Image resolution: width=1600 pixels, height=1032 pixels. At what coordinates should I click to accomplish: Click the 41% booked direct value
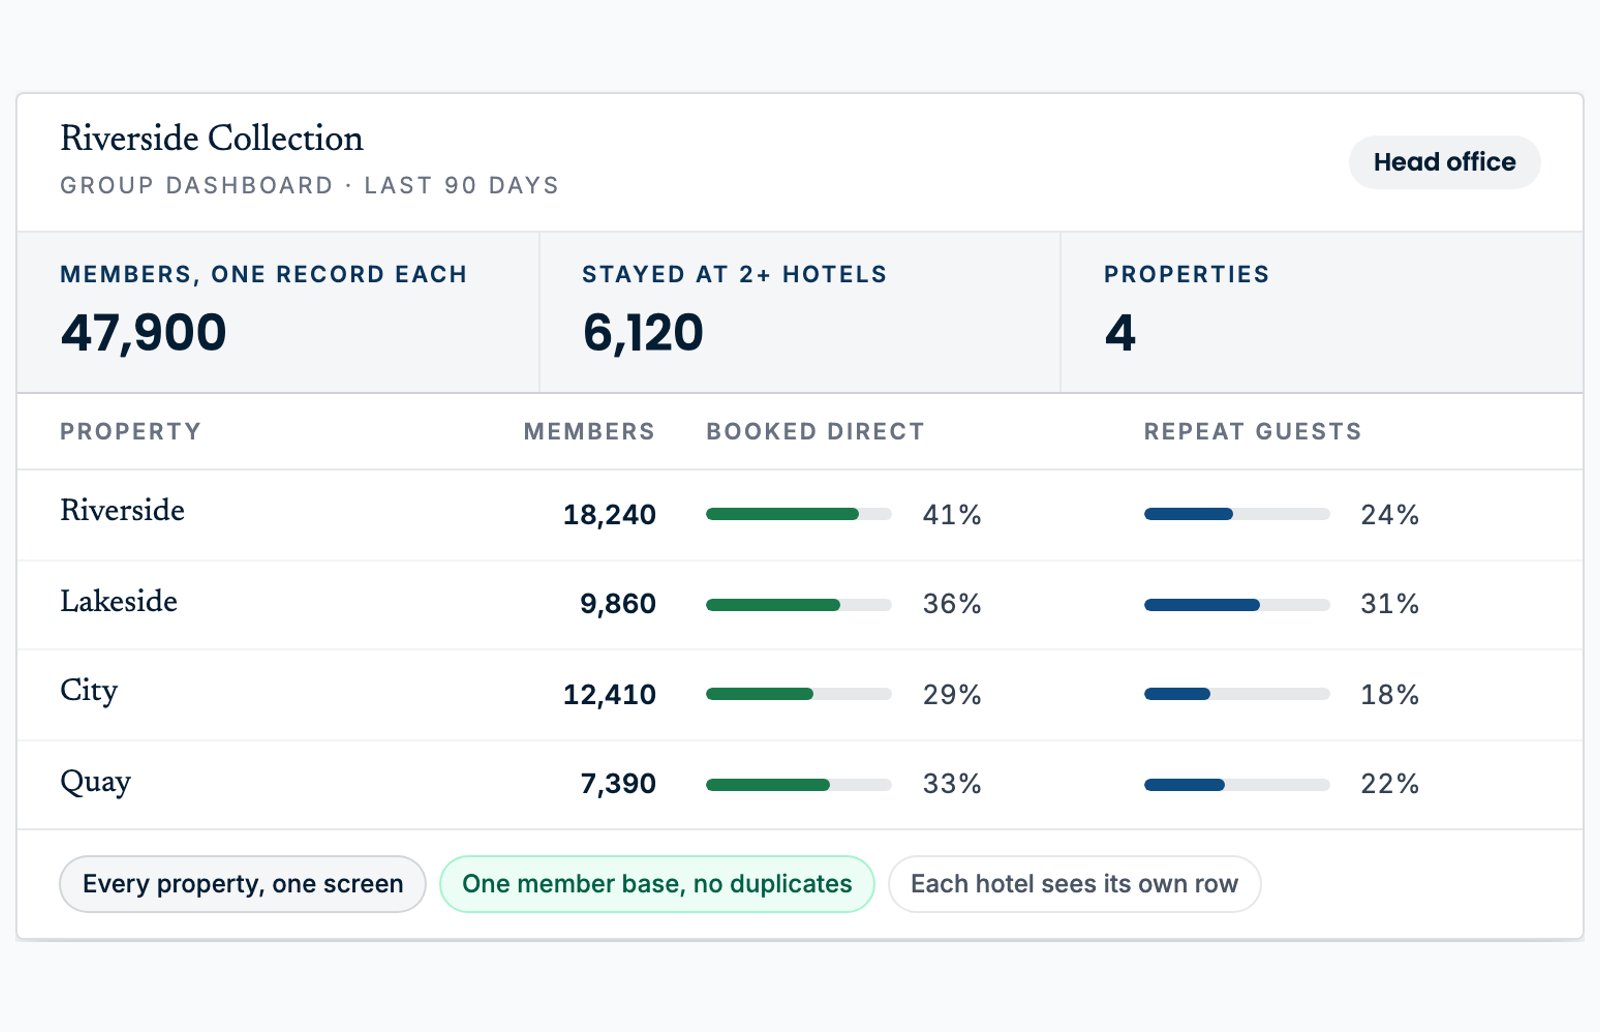[952, 515]
